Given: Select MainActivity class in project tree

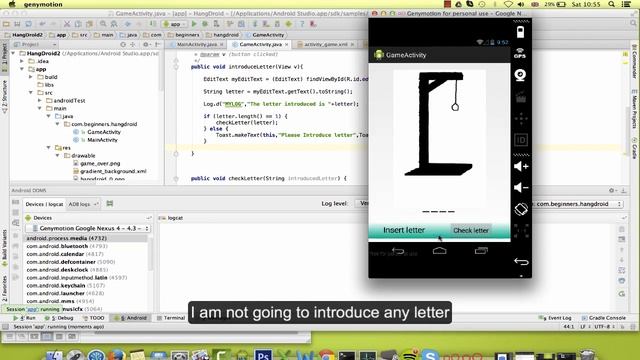Looking at the screenshot, I should pos(102,140).
